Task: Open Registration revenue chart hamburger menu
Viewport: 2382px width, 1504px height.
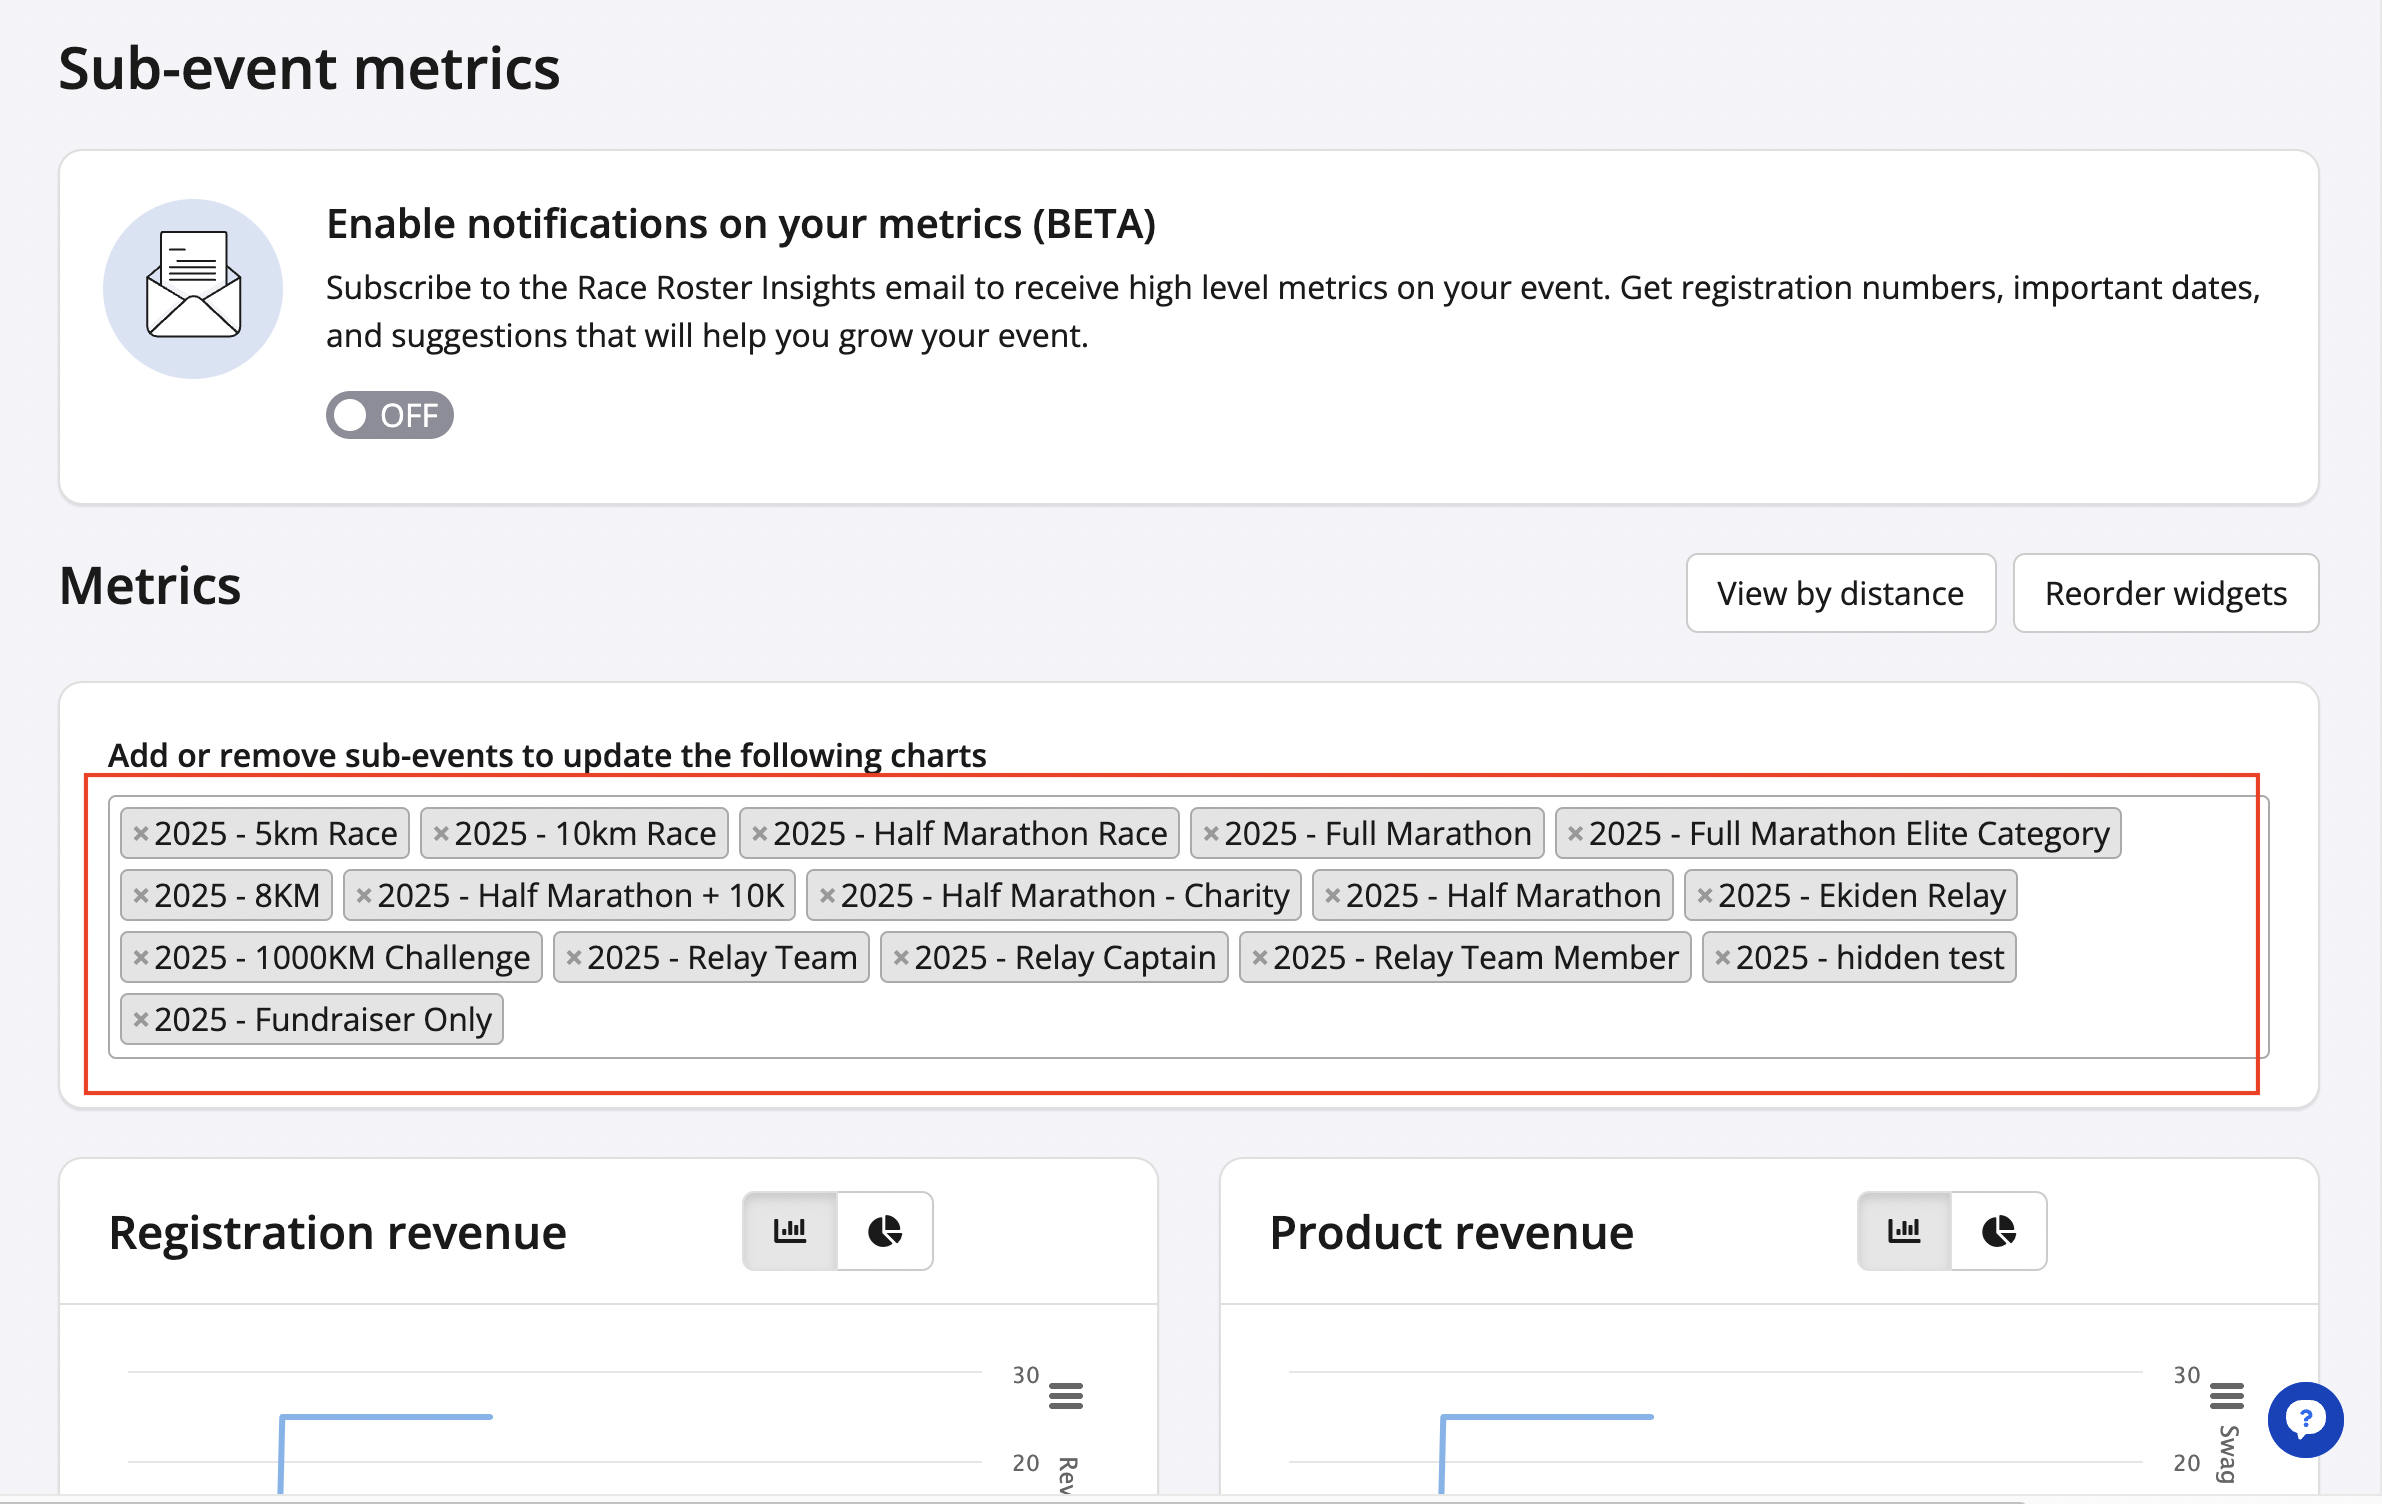Action: 1065,1395
